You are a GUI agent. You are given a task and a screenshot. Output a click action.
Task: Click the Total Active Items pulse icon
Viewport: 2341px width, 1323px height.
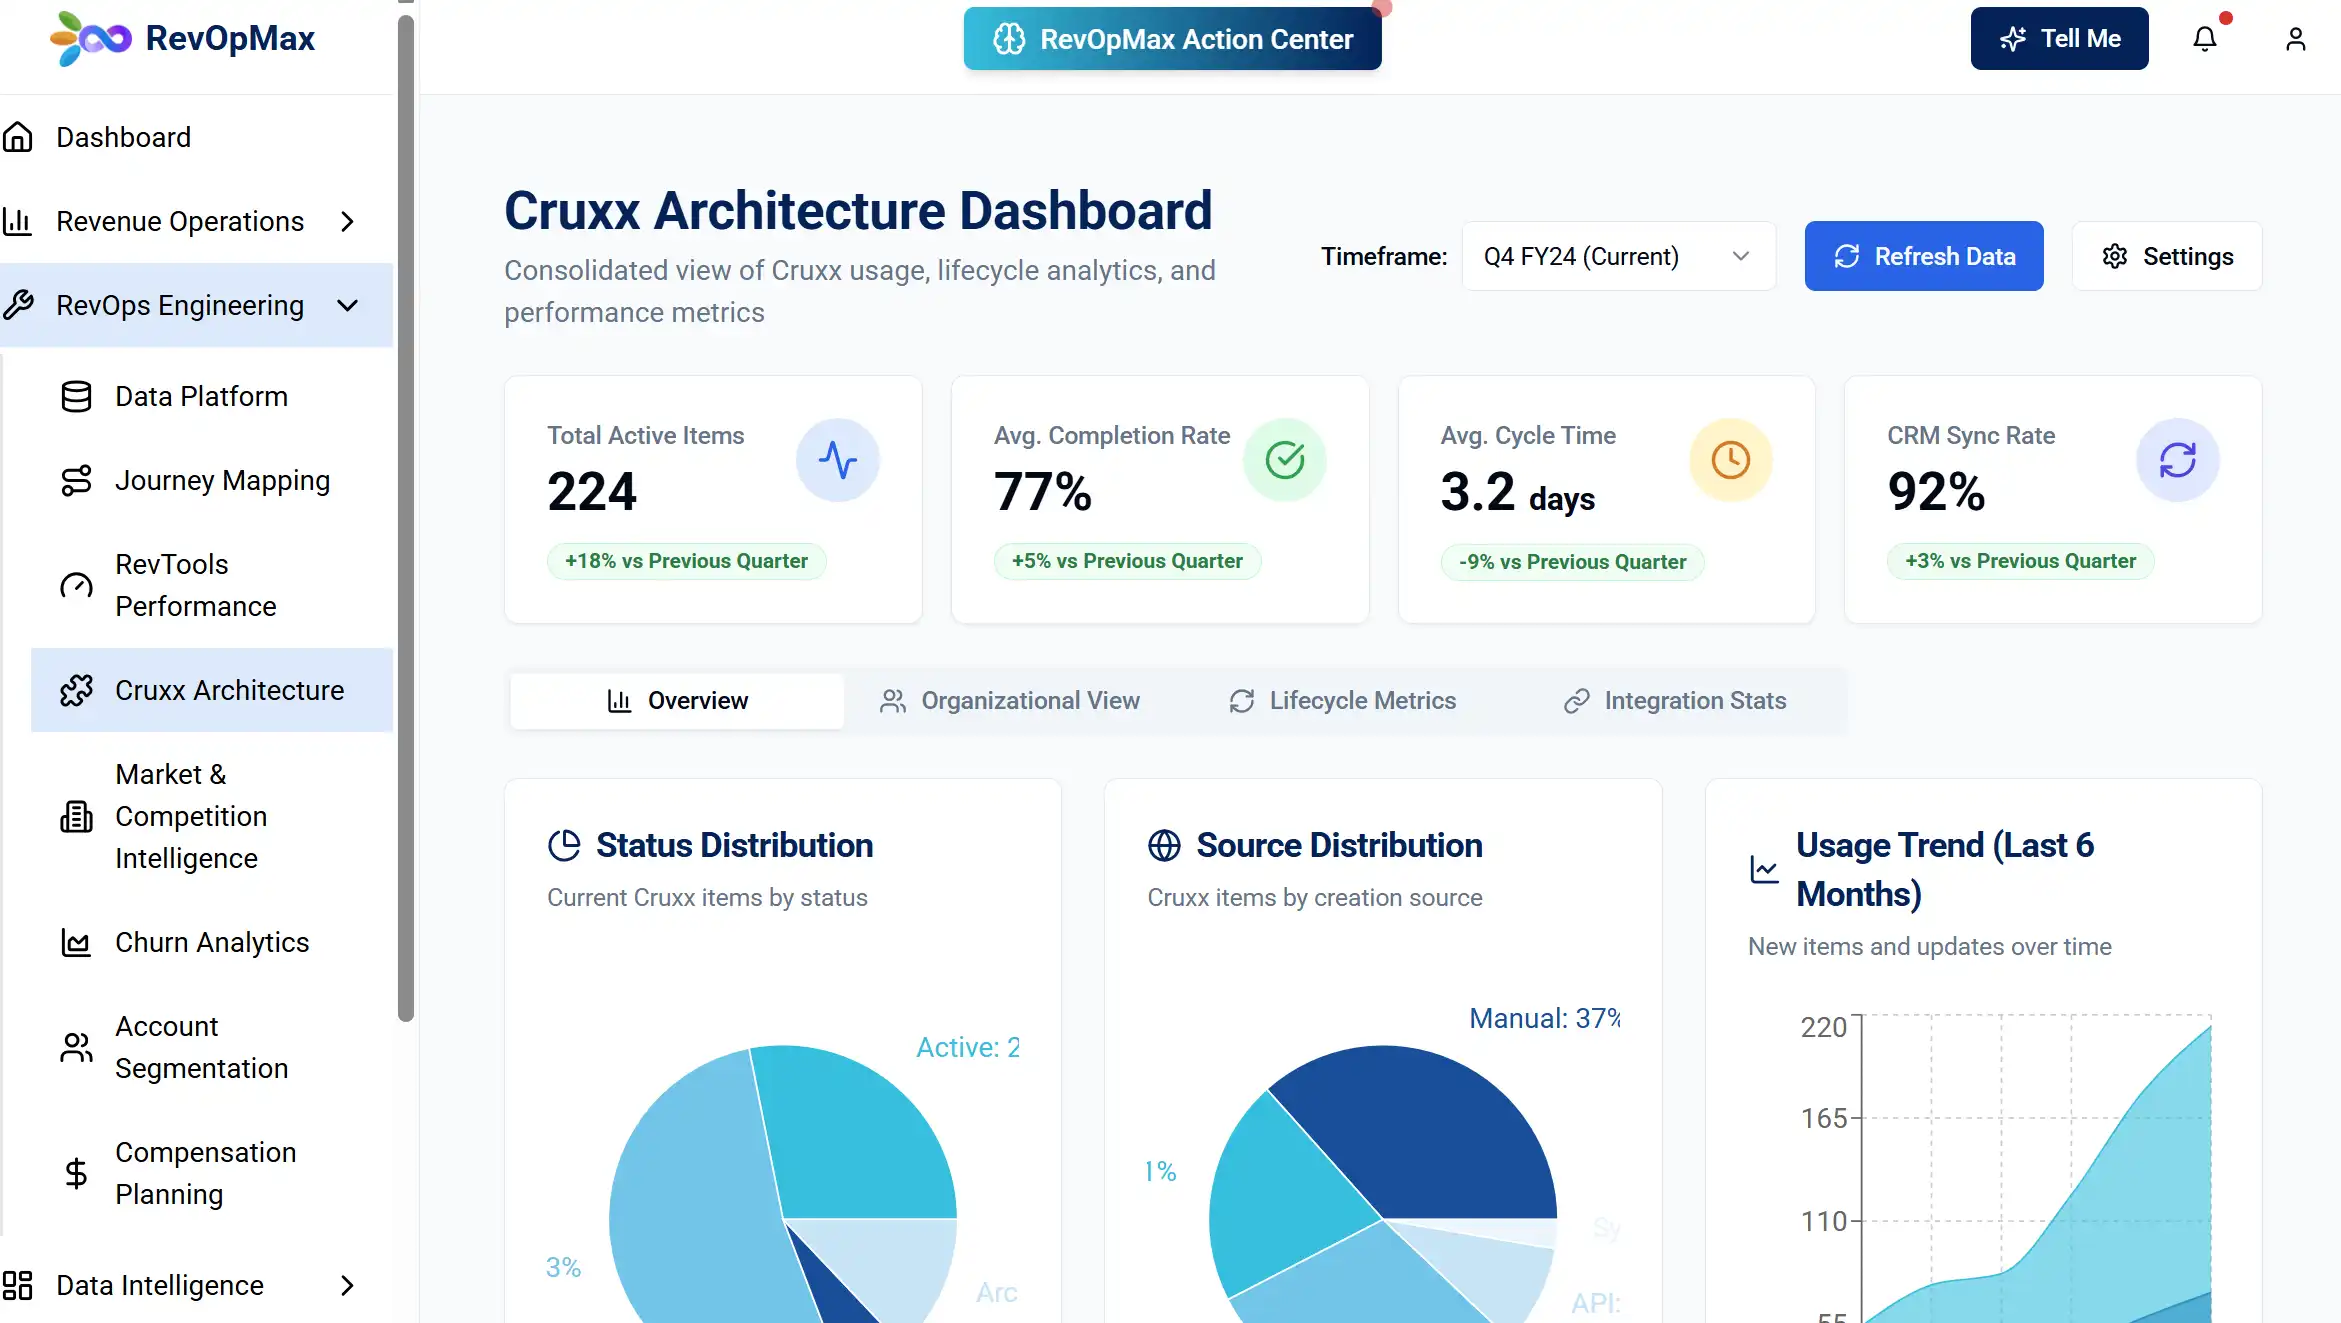coord(837,460)
